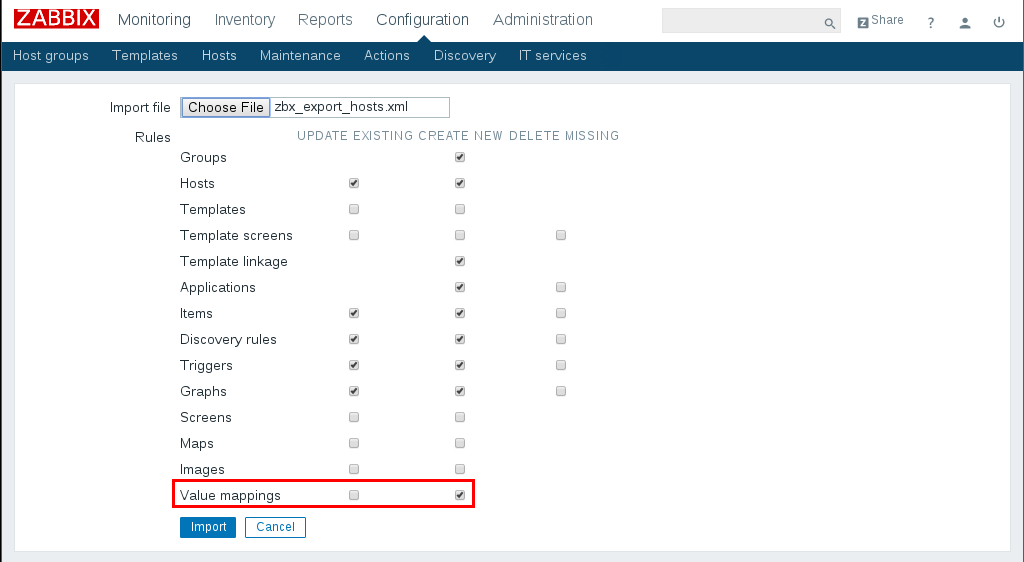Screen dimensions: 1024x562
Task: Uncheck Groups create new checkbox
Action: (x=460, y=157)
